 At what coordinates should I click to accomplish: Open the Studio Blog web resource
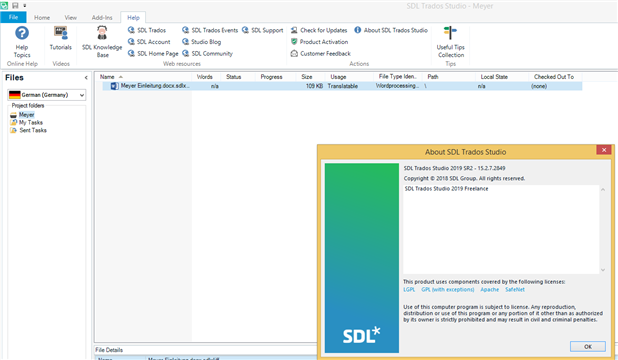pos(201,42)
